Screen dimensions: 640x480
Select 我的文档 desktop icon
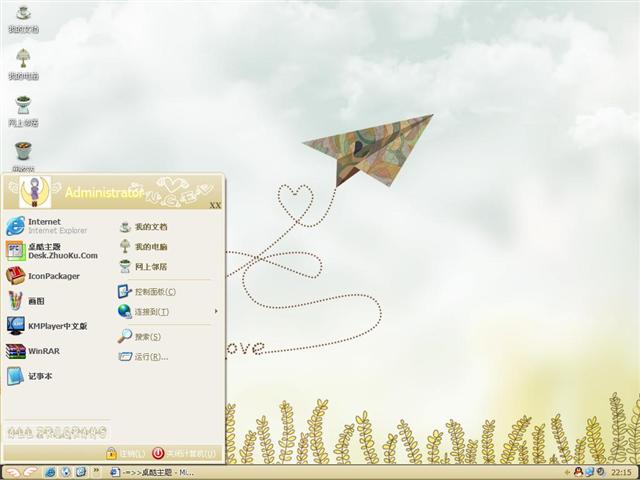coord(23,19)
